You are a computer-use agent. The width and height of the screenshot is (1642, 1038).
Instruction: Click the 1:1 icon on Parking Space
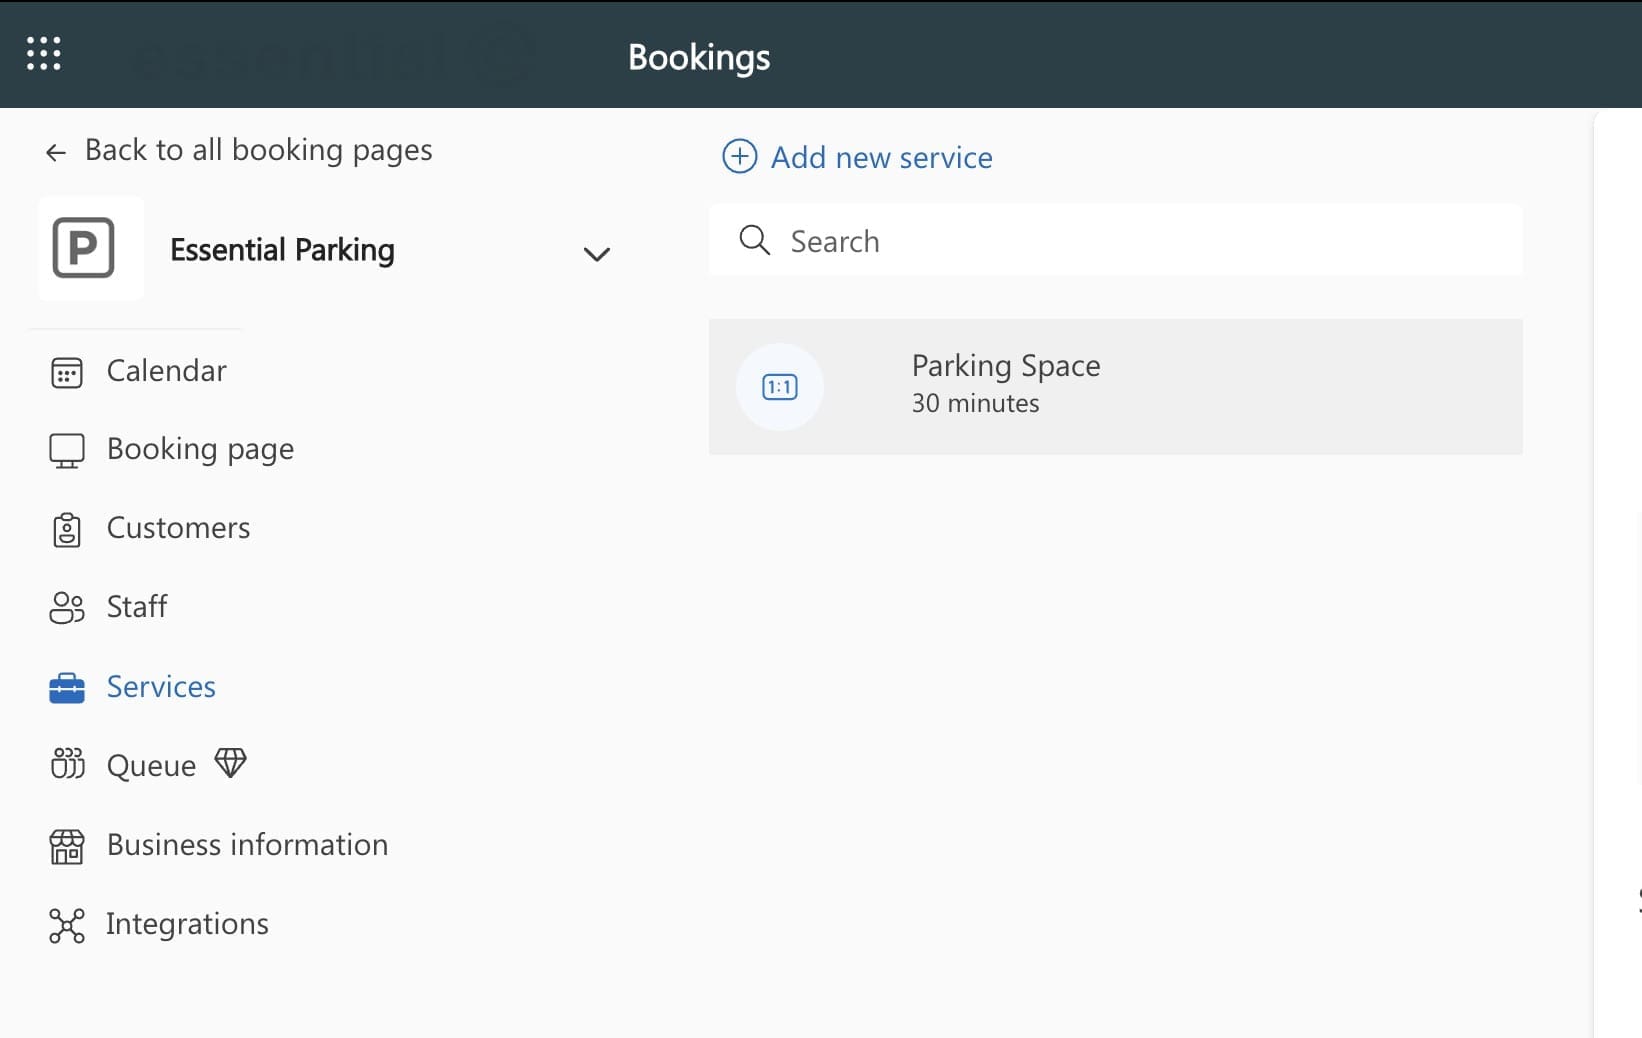coord(780,387)
